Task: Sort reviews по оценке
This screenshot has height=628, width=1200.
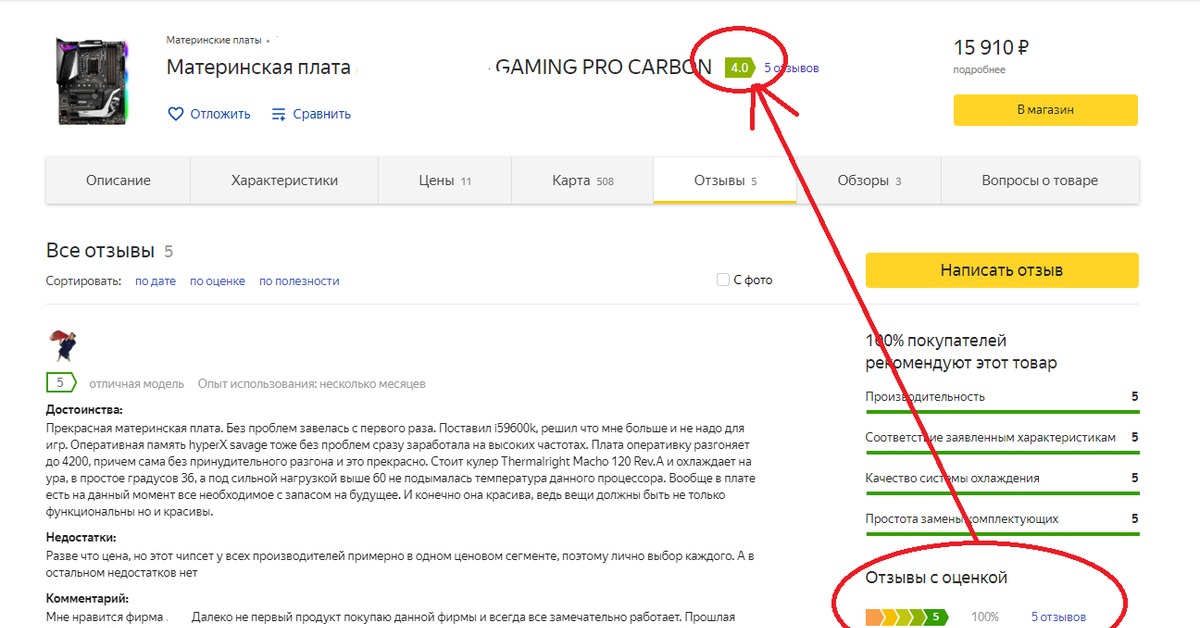Action: point(217,281)
